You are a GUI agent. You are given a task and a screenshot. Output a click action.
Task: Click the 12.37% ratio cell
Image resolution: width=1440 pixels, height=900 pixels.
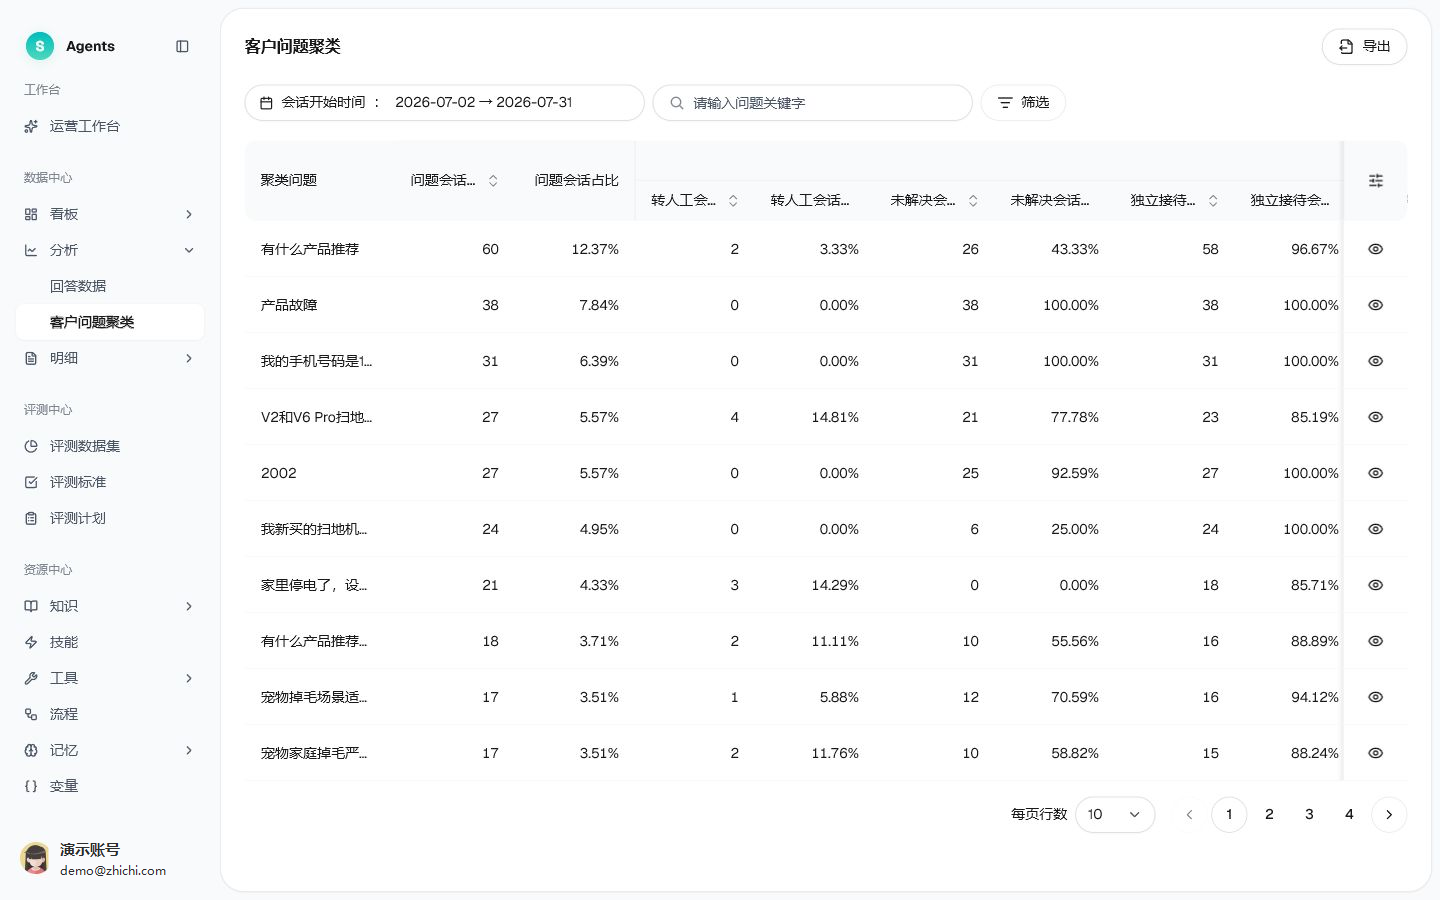(x=595, y=249)
